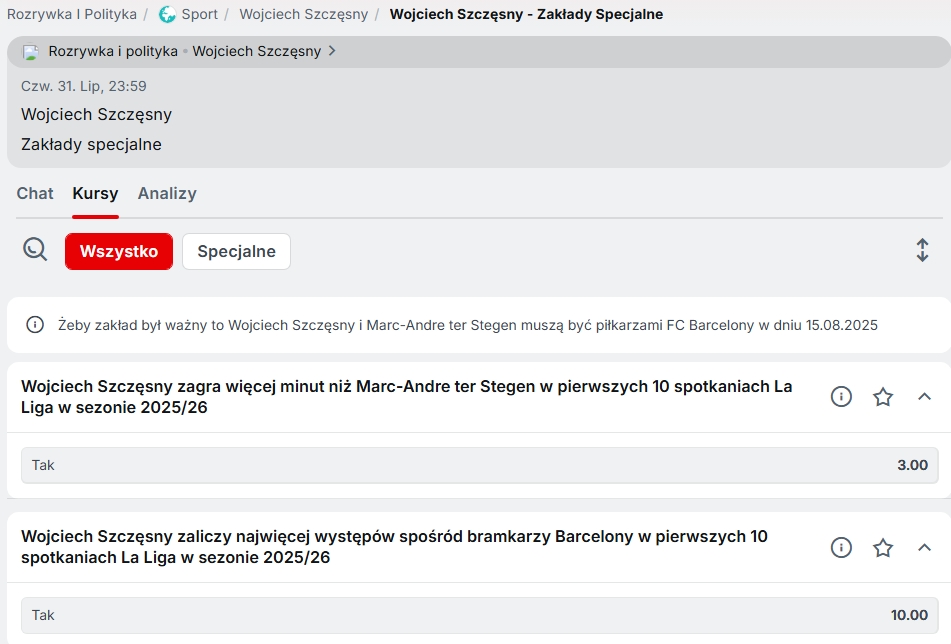Image resolution: width=951 pixels, height=644 pixels.
Task: Collapse the most appearances goalkeeper market
Action: click(924, 547)
